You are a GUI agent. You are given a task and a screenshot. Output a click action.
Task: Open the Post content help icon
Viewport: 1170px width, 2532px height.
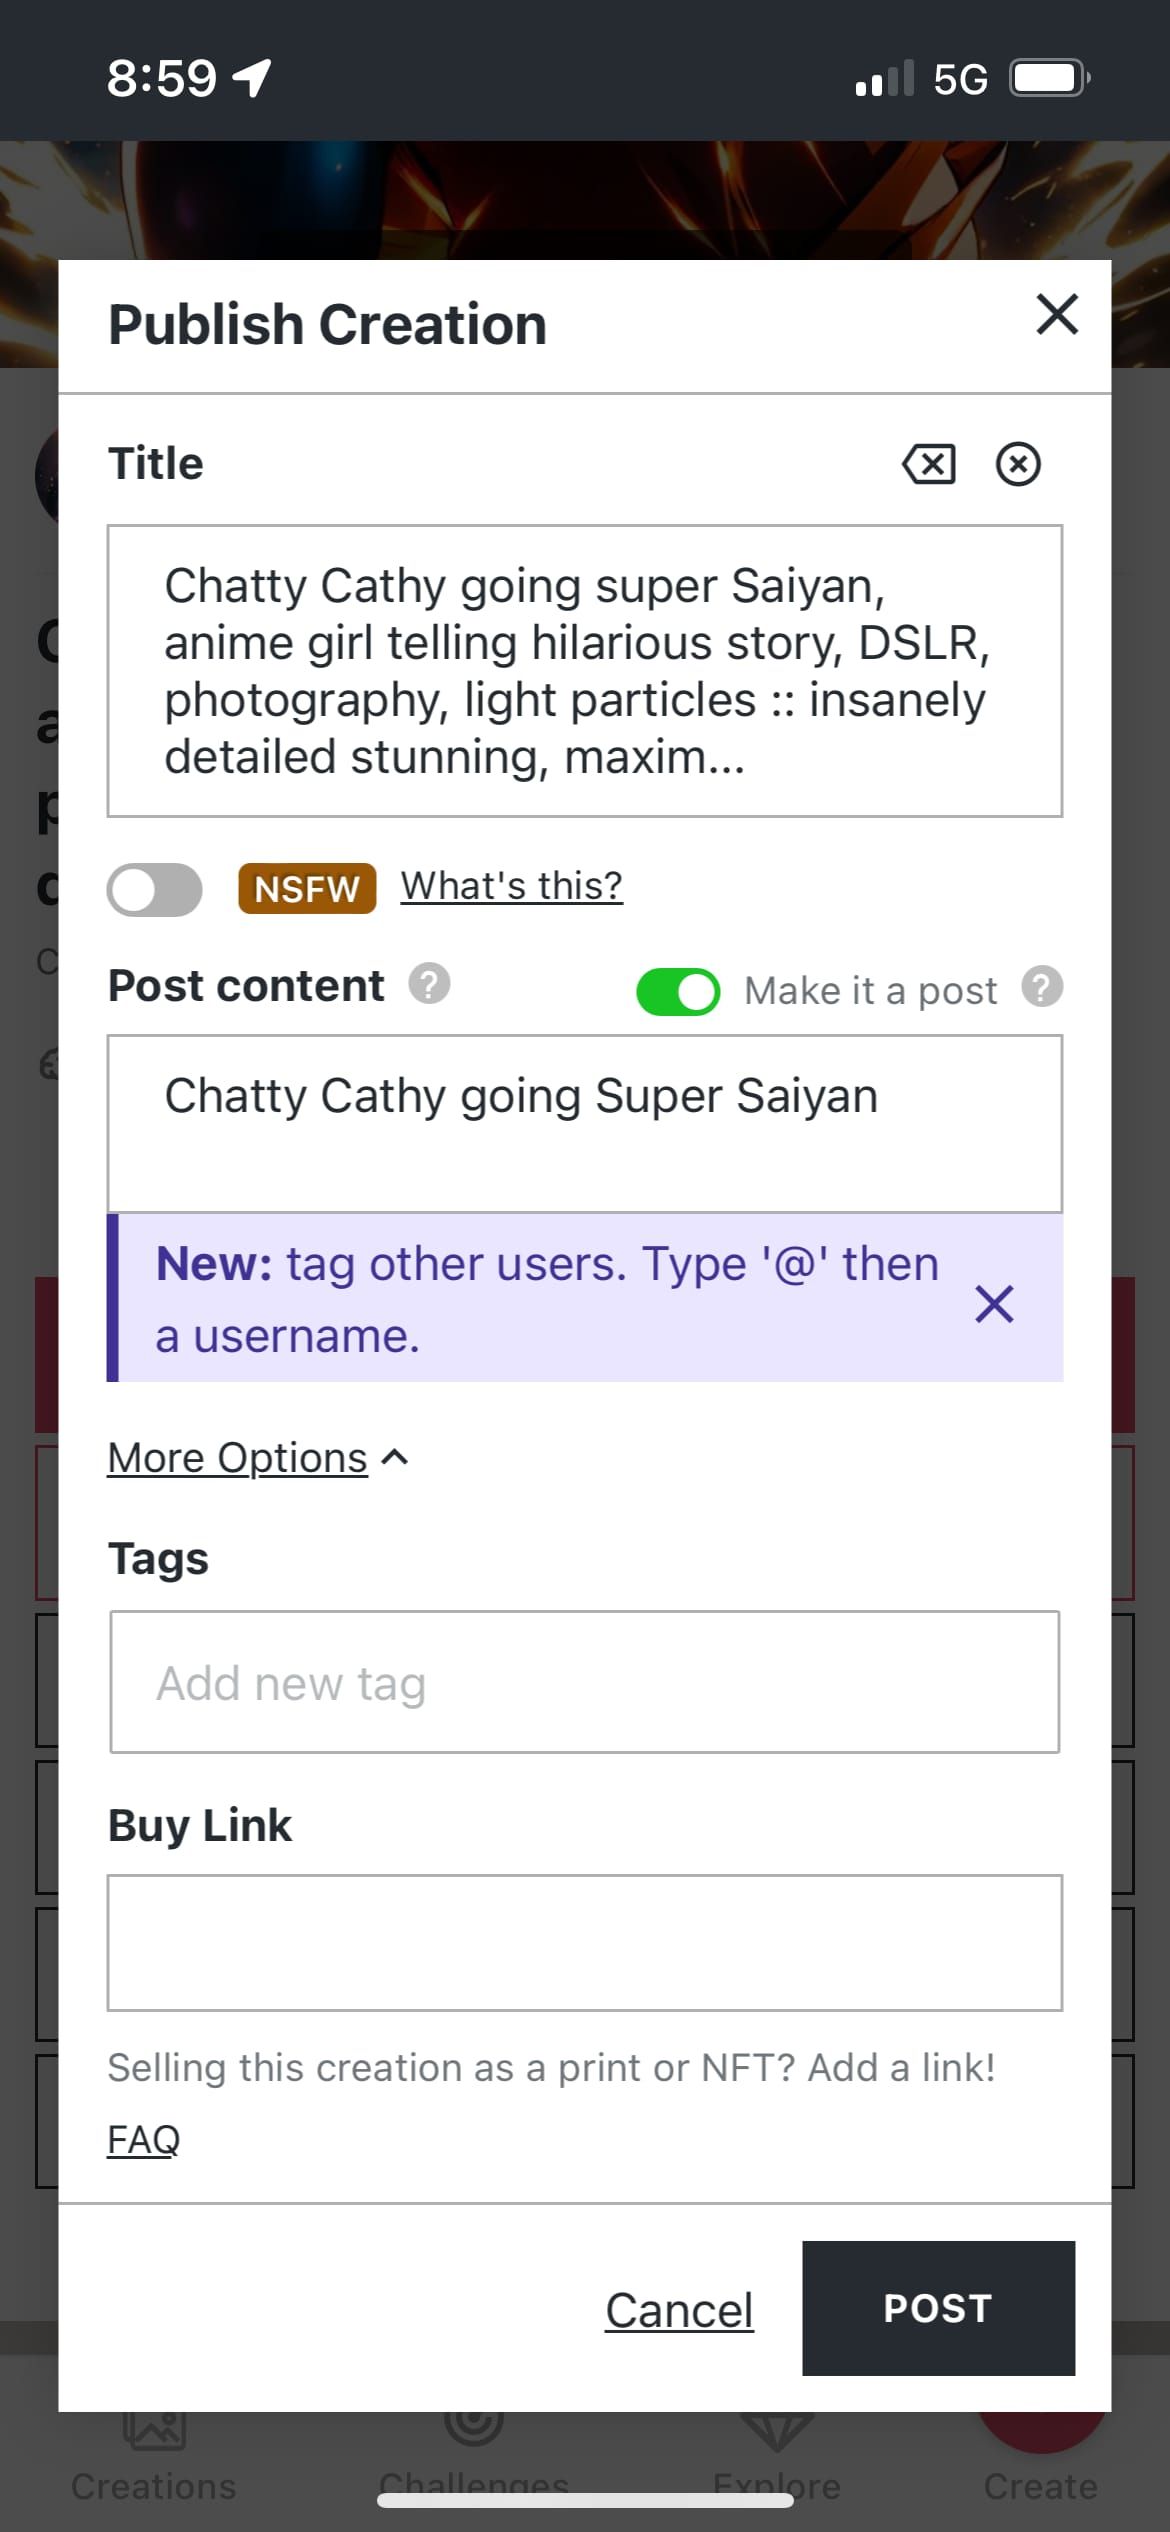click(429, 984)
